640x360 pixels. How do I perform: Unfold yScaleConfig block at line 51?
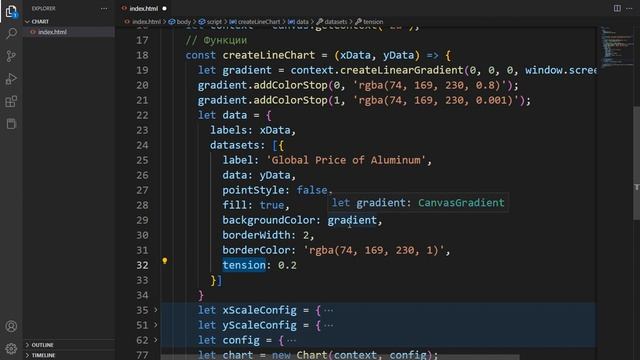156,325
